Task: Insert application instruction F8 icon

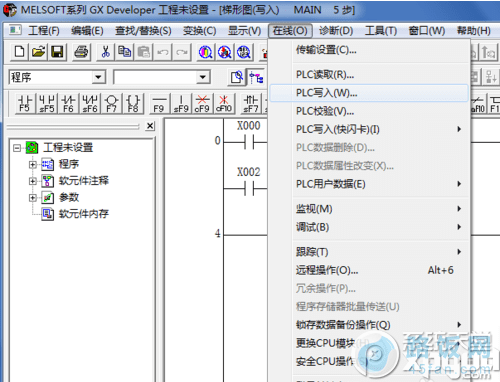Action: pyautogui.click(x=133, y=103)
